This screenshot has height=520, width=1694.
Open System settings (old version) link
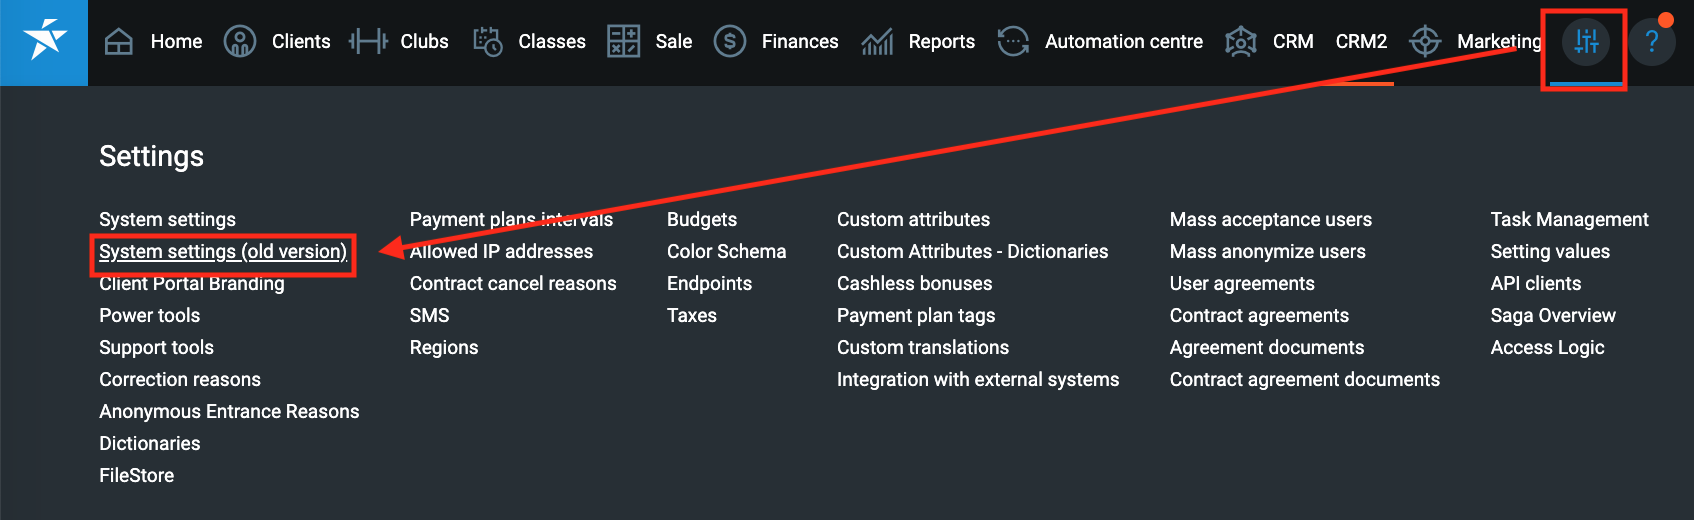[223, 252]
